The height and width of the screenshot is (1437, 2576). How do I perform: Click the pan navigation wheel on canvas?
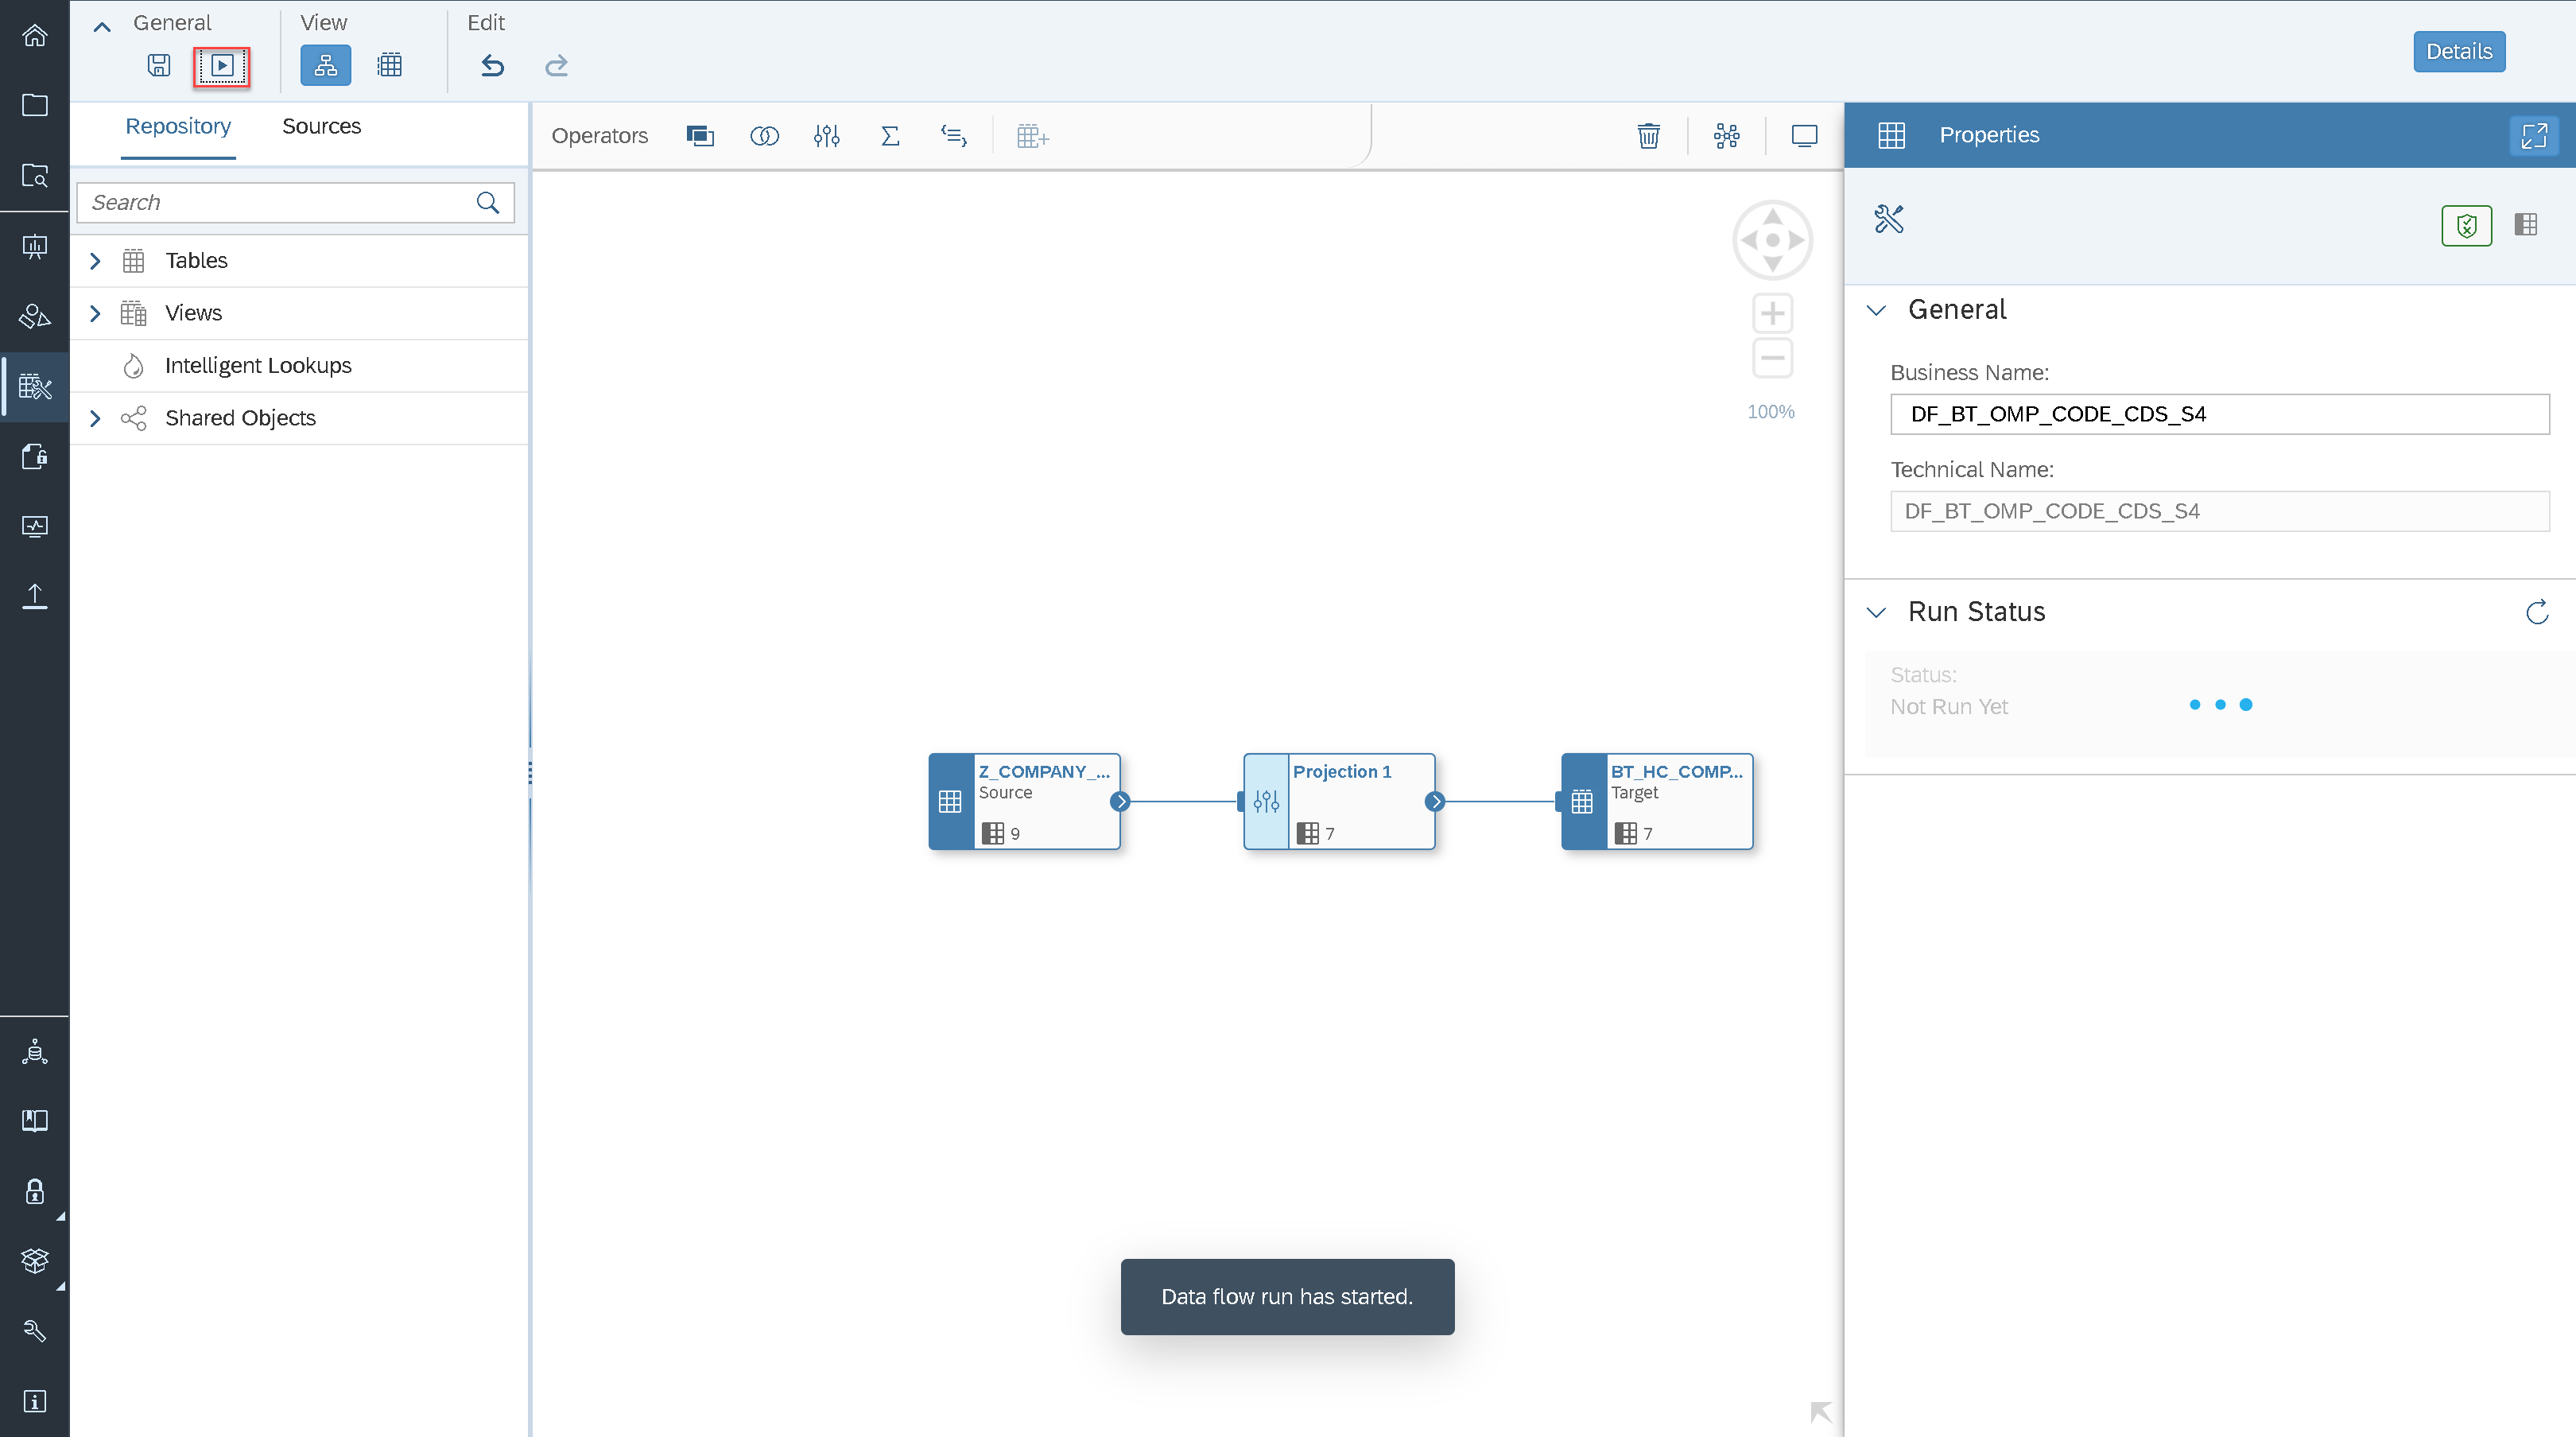[x=1772, y=240]
